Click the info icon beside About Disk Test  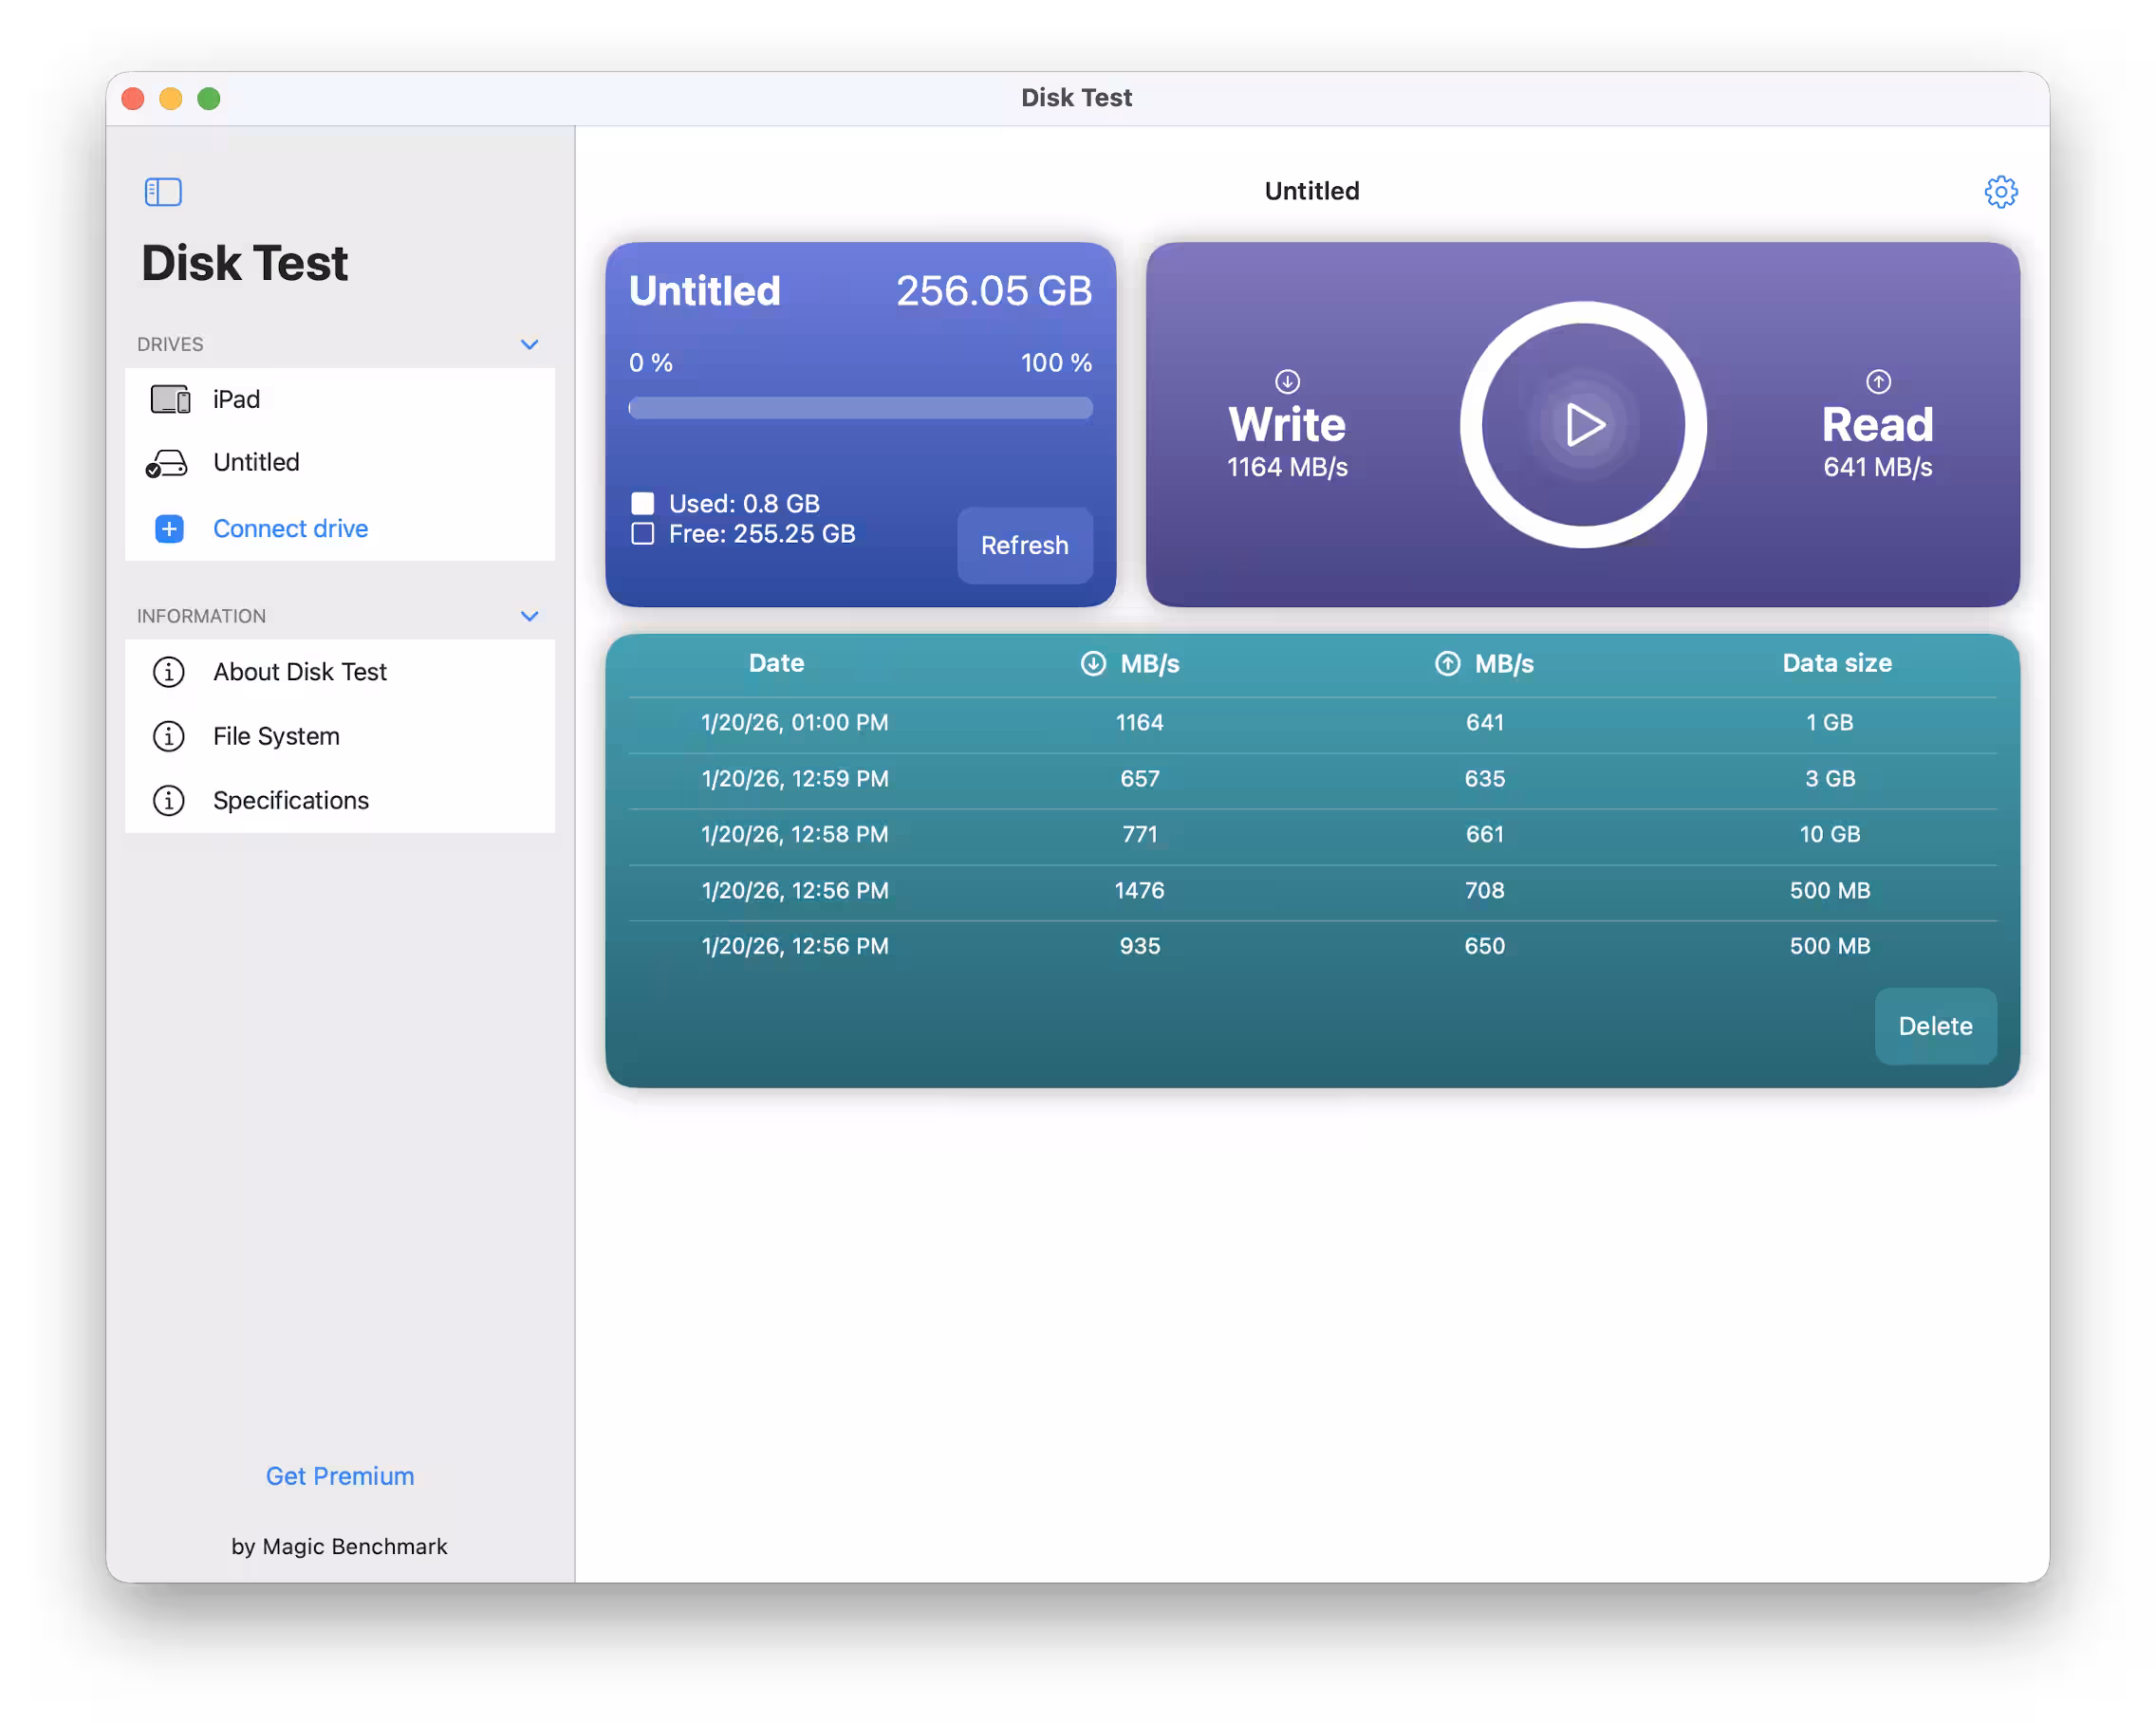pos(168,672)
